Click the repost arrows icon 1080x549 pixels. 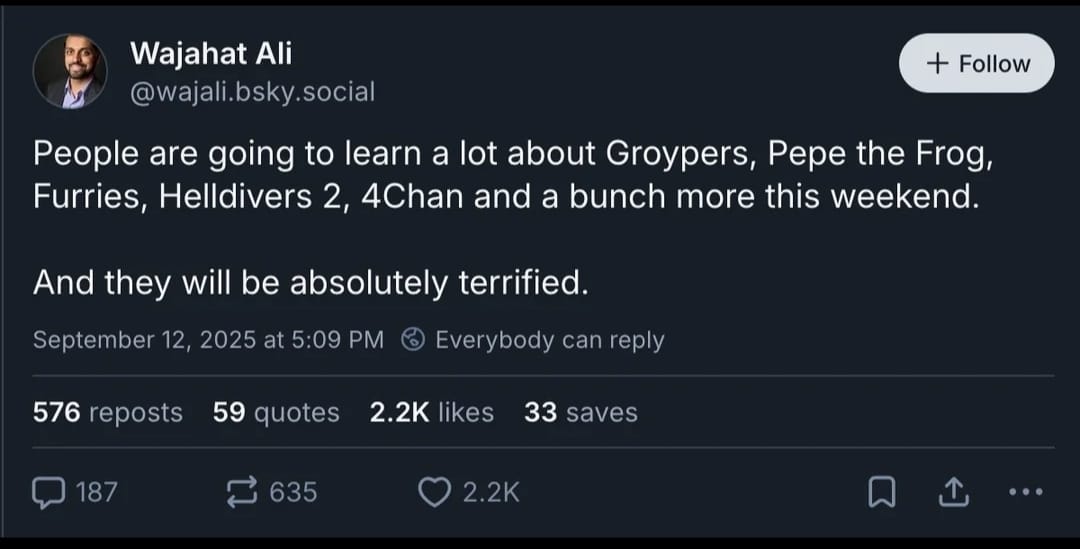(x=241, y=491)
